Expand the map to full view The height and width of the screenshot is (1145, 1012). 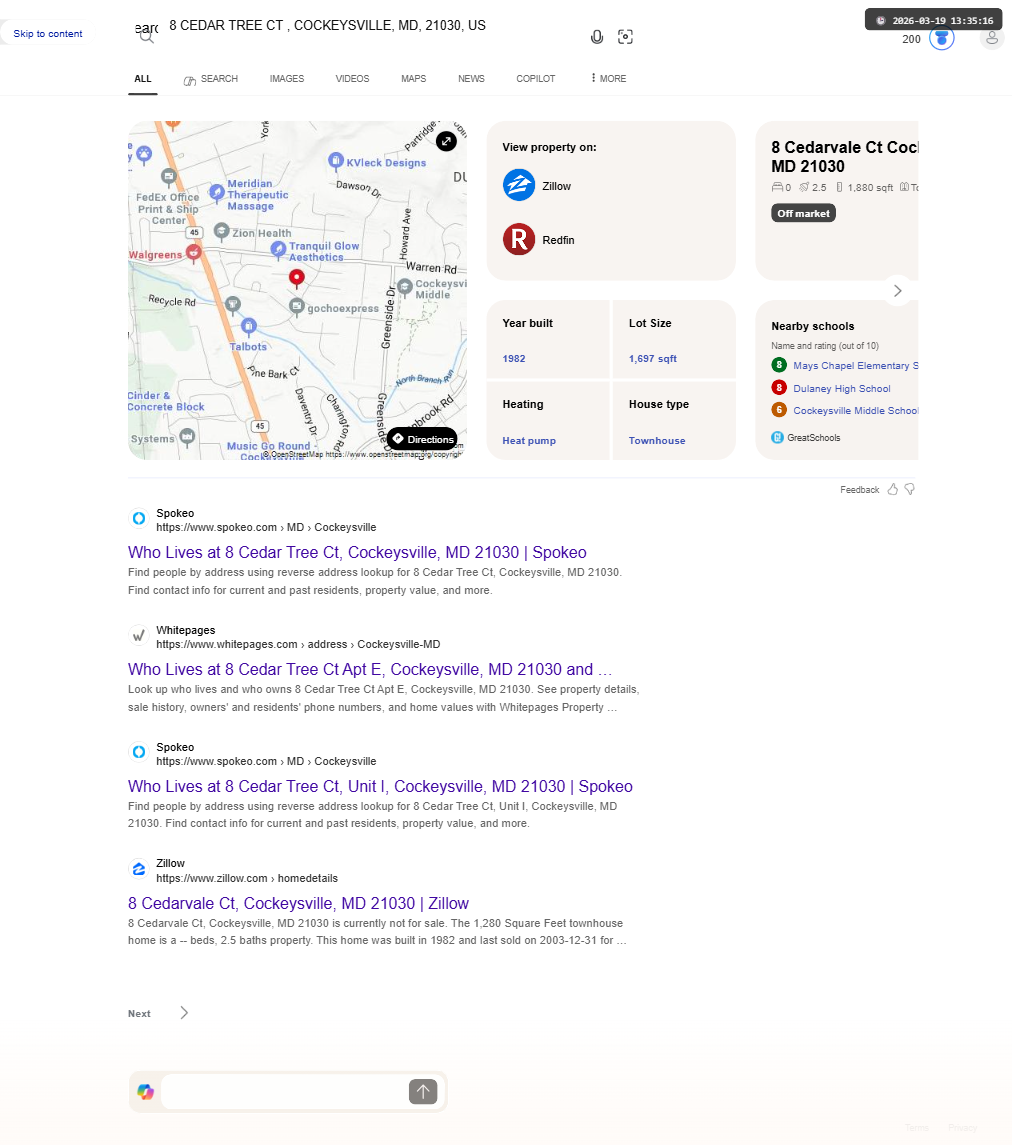point(446,141)
